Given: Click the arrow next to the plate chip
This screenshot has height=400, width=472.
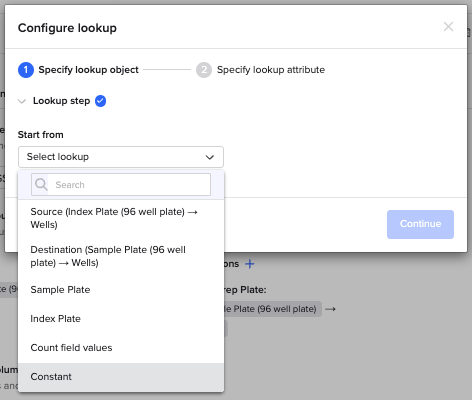Looking at the screenshot, I should coord(330,309).
